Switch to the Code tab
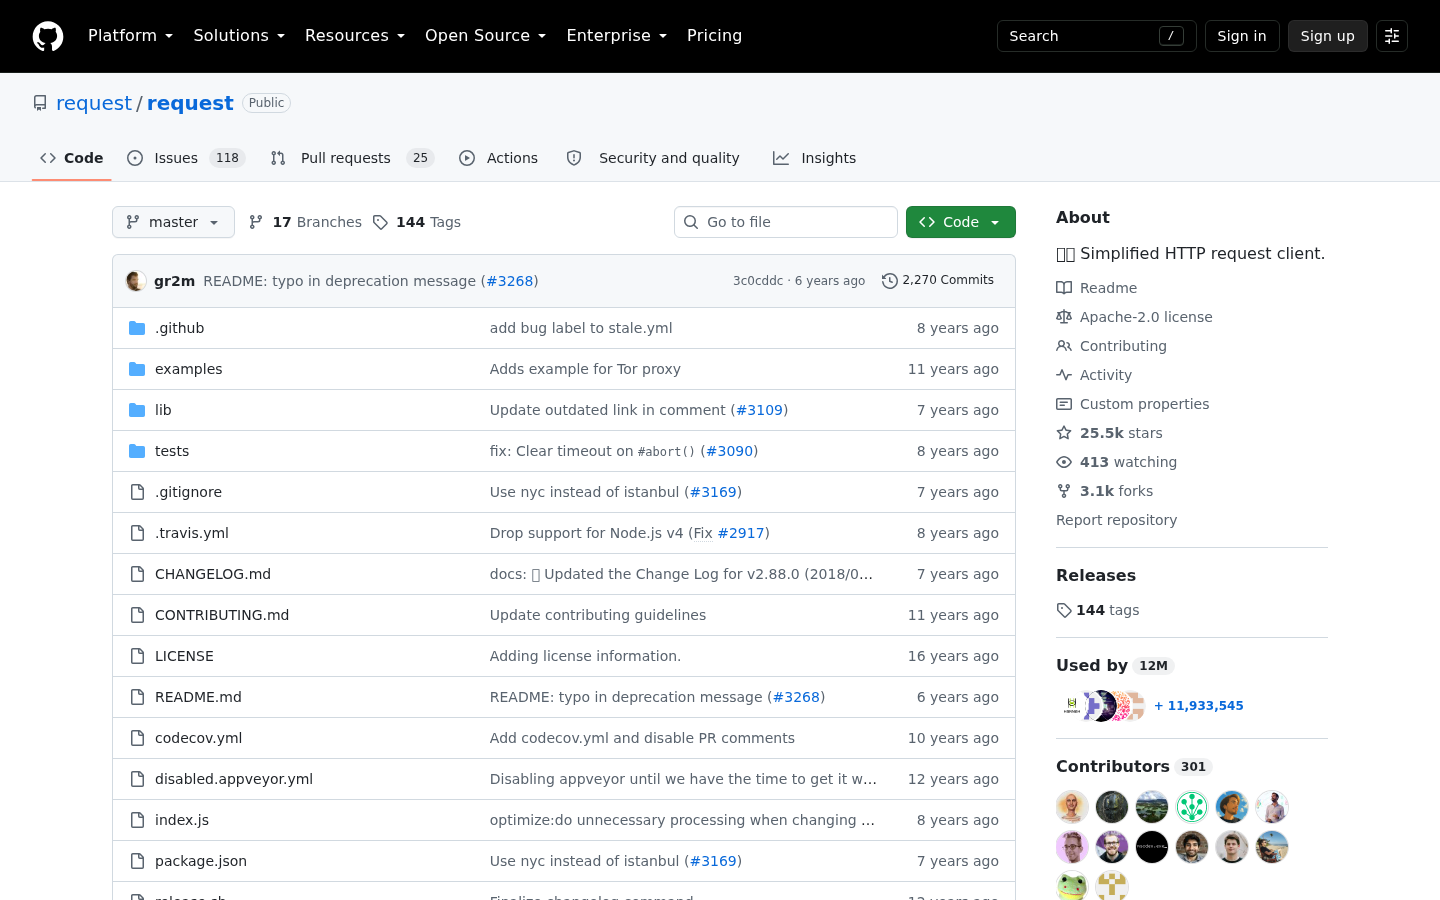Image resolution: width=1440 pixels, height=900 pixels. [71, 158]
